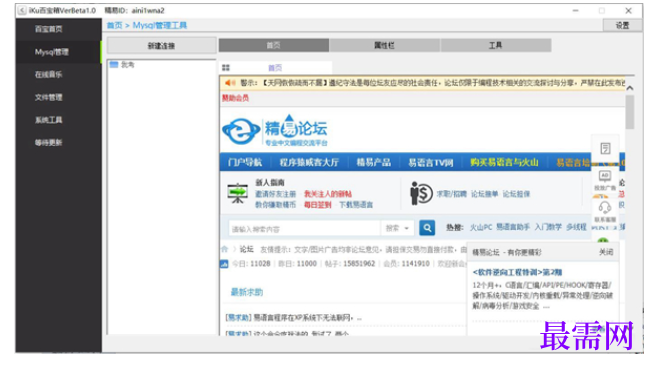Focus the forum search input field

click(304, 229)
